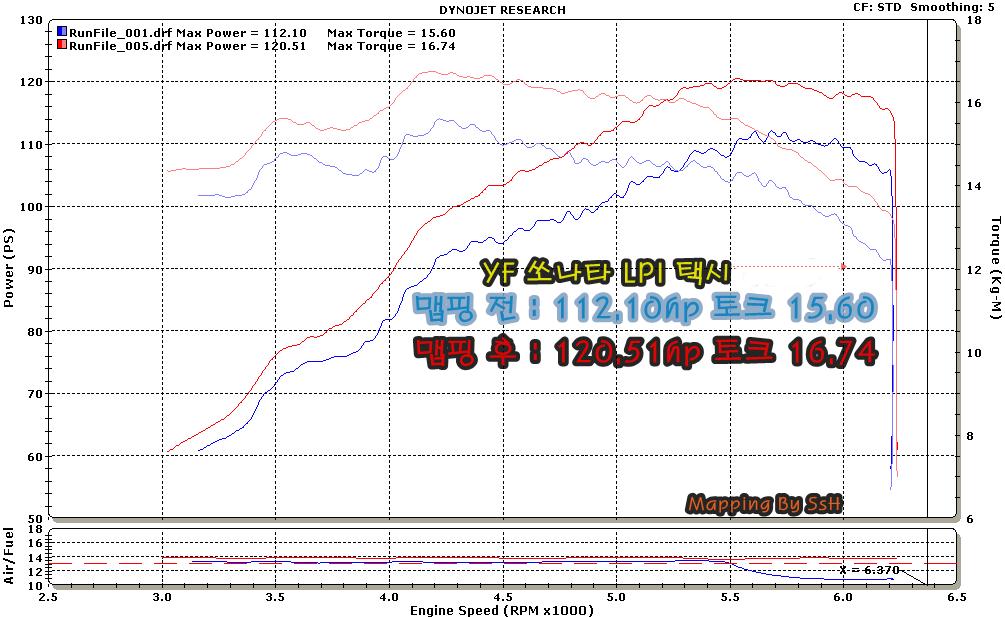Image resolution: width=1005 pixels, height=617 pixels.
Task: Click the 12 tick on the torque axis
Action: pos(974,270)
